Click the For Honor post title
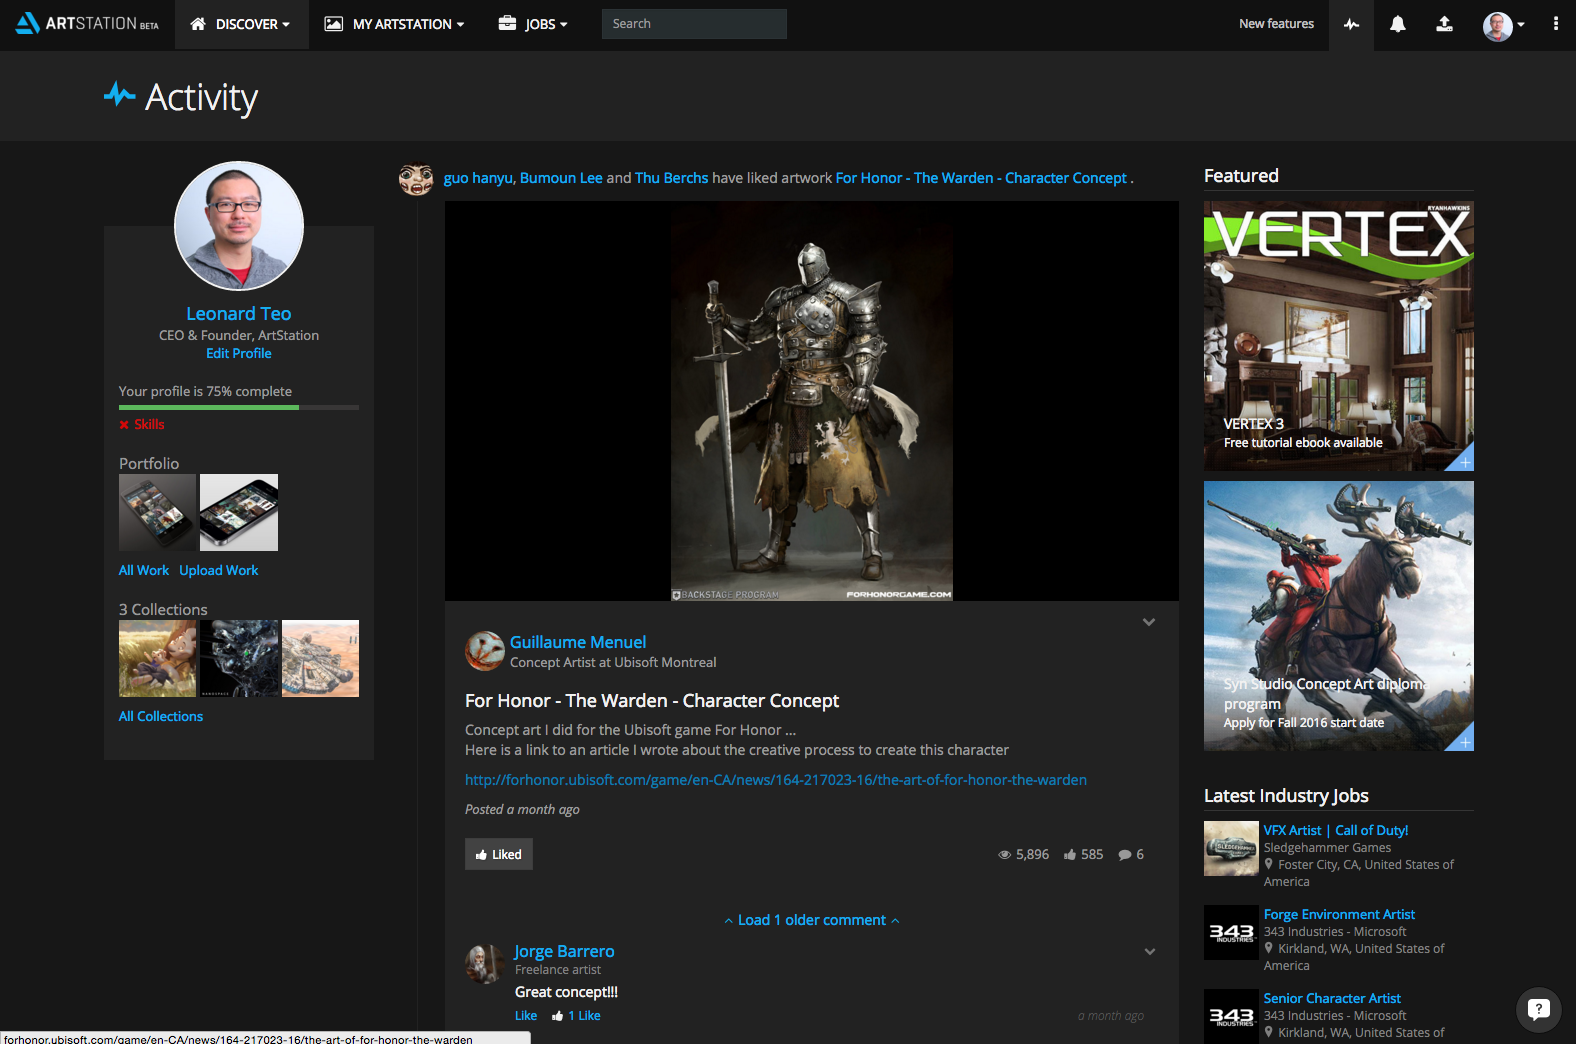The image size is (1576, 1044). [x=652, y=700]
